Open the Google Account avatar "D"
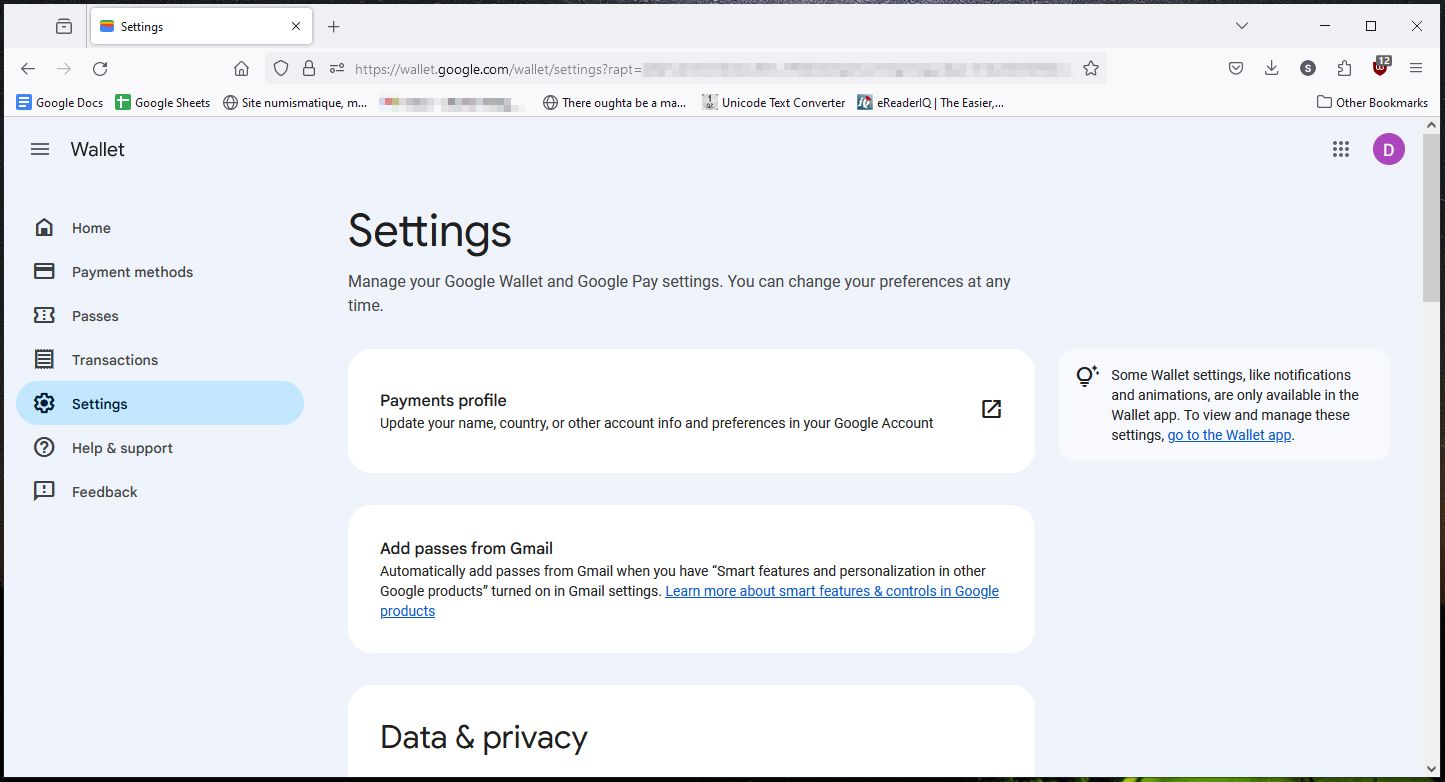This screenshot has width=1445, height=782. (x=1388, y=149)
